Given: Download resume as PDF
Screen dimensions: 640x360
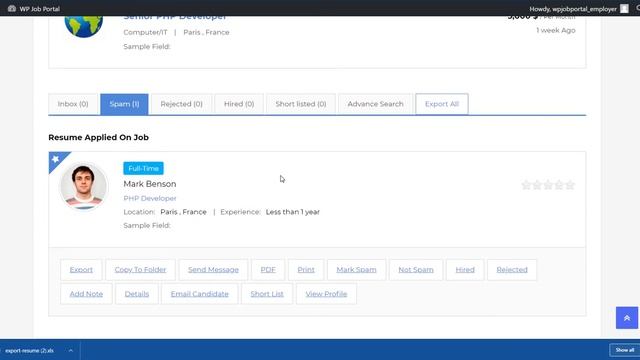Looking at the screenshot, I should tap(268, 270).
